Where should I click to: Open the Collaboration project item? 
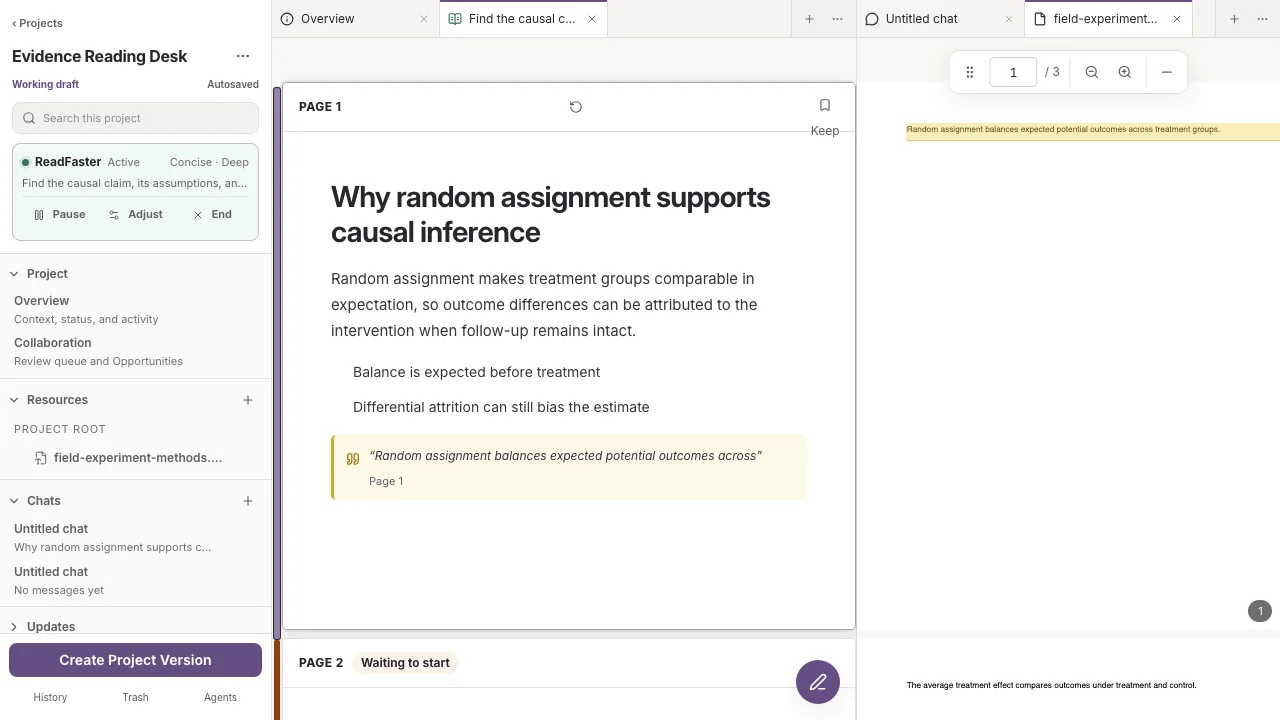(x=135, y=351)
